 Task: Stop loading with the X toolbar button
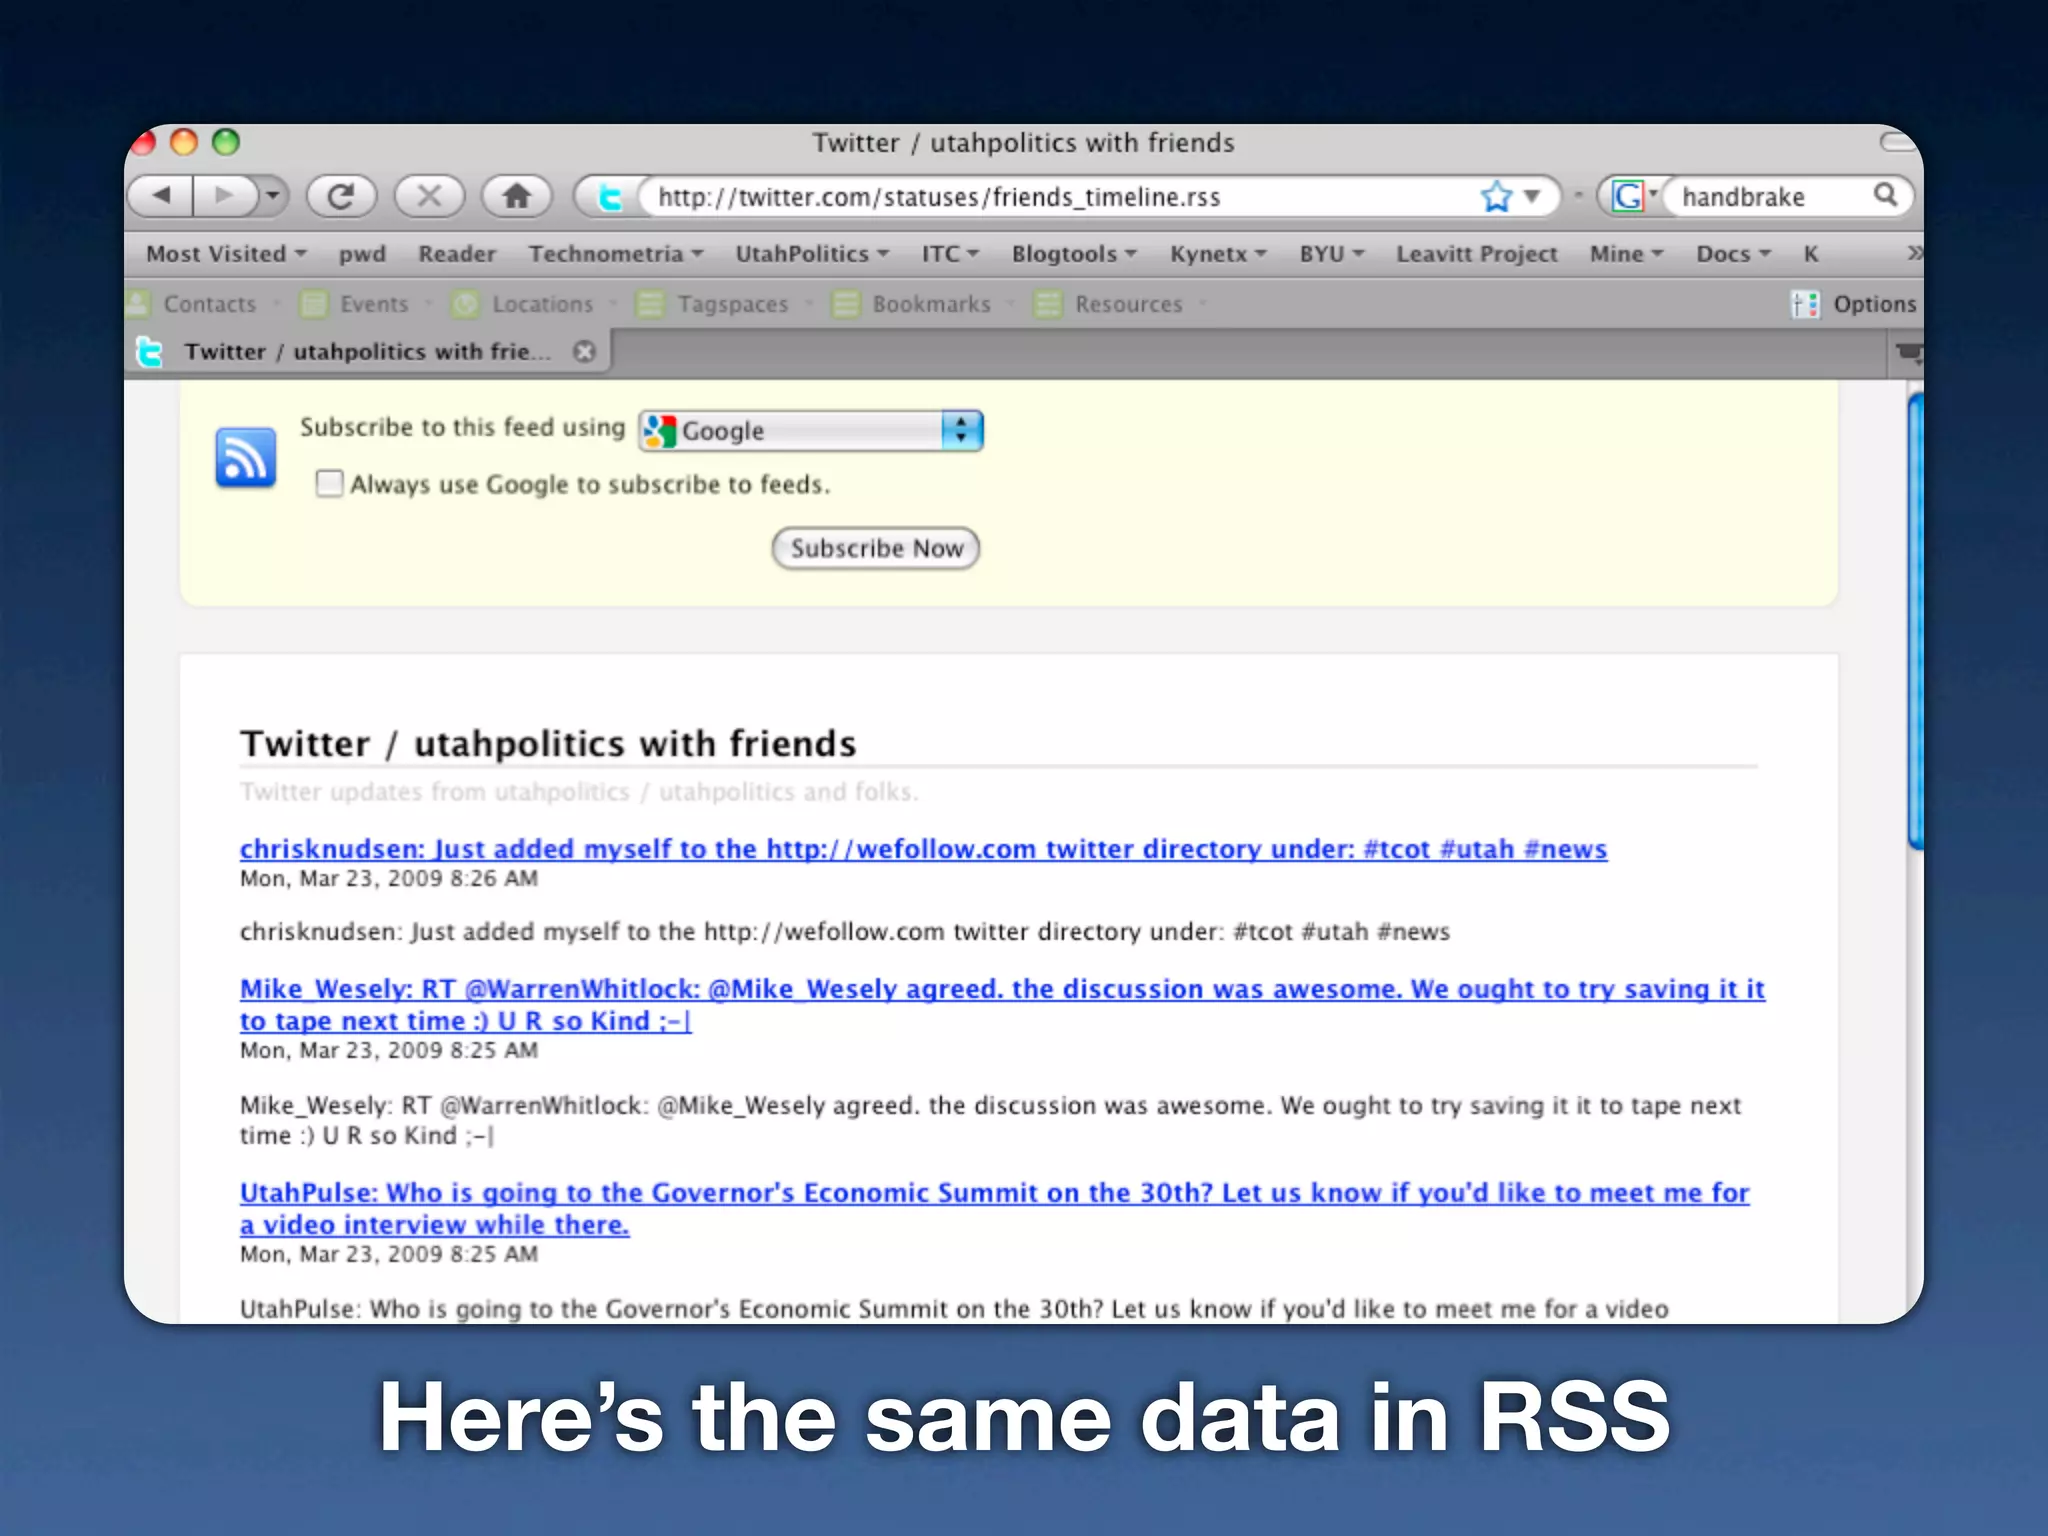point(429,195)
